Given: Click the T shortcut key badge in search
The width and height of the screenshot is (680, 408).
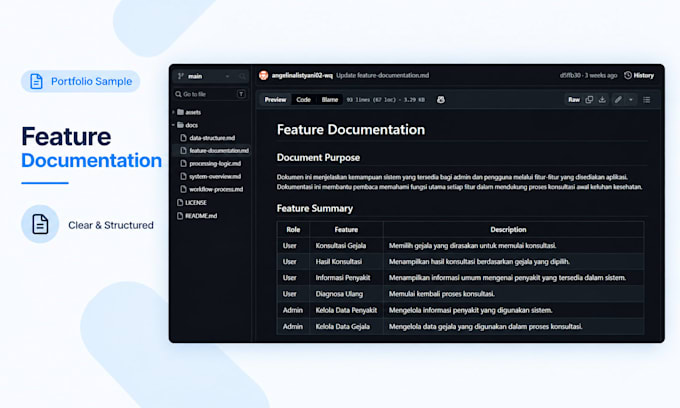Looking at the screenshot, I should (x=241, y=94).
